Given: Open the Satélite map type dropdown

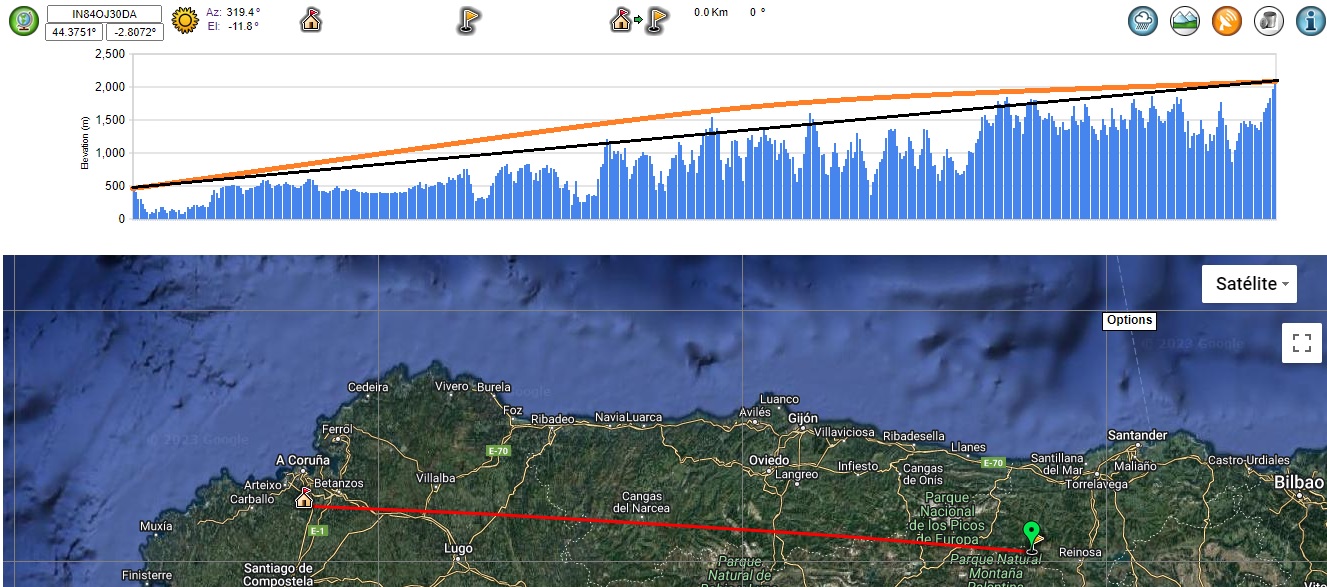Looking at the screenshot, I should click(x=1249, y=284).
